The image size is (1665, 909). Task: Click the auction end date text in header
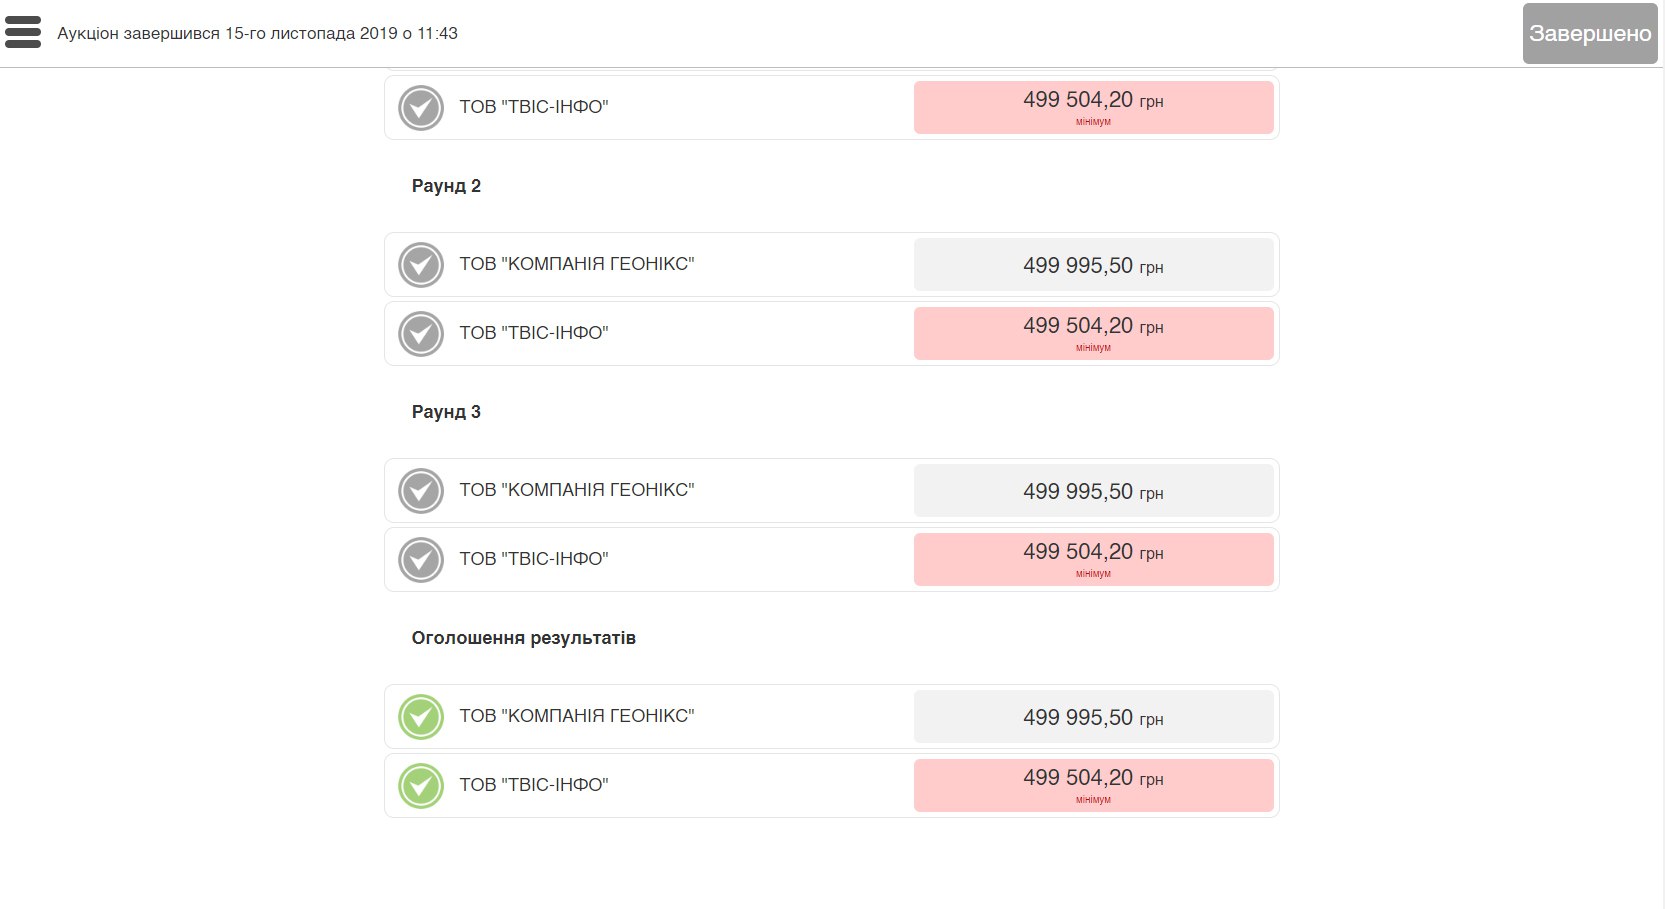point(257,33)
